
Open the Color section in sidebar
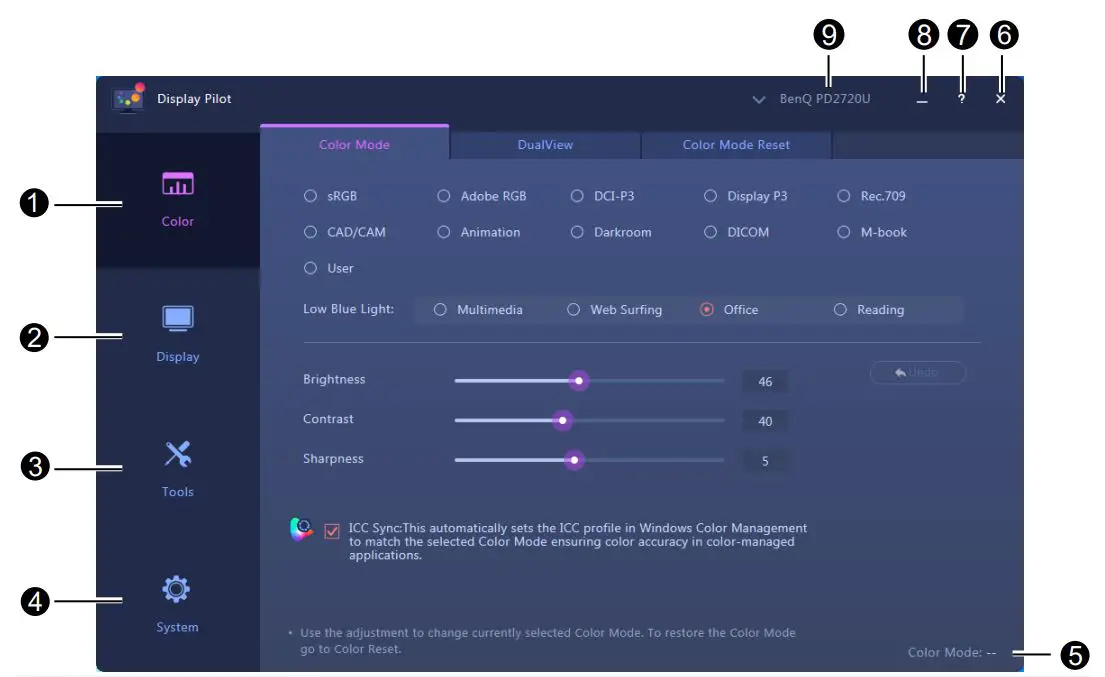[x=178, y=199]
